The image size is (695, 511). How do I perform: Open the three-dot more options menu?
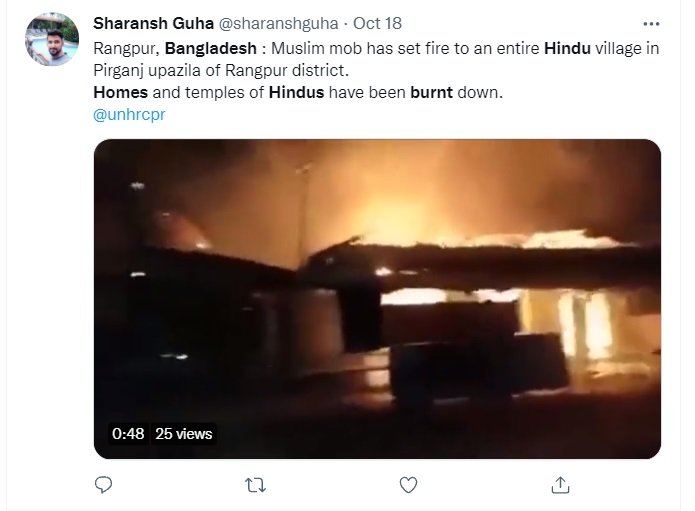pyautogui.click(x=651, y=24)
